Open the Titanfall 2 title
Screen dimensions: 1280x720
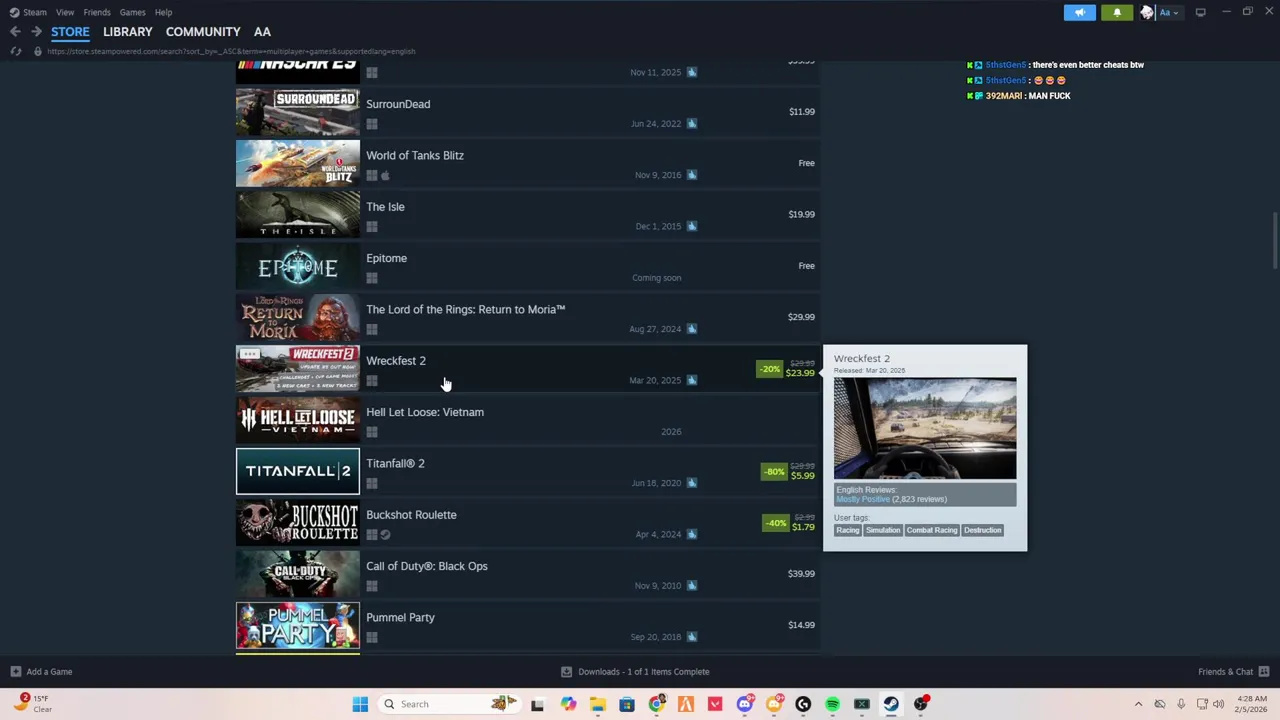tap(395, 463)
